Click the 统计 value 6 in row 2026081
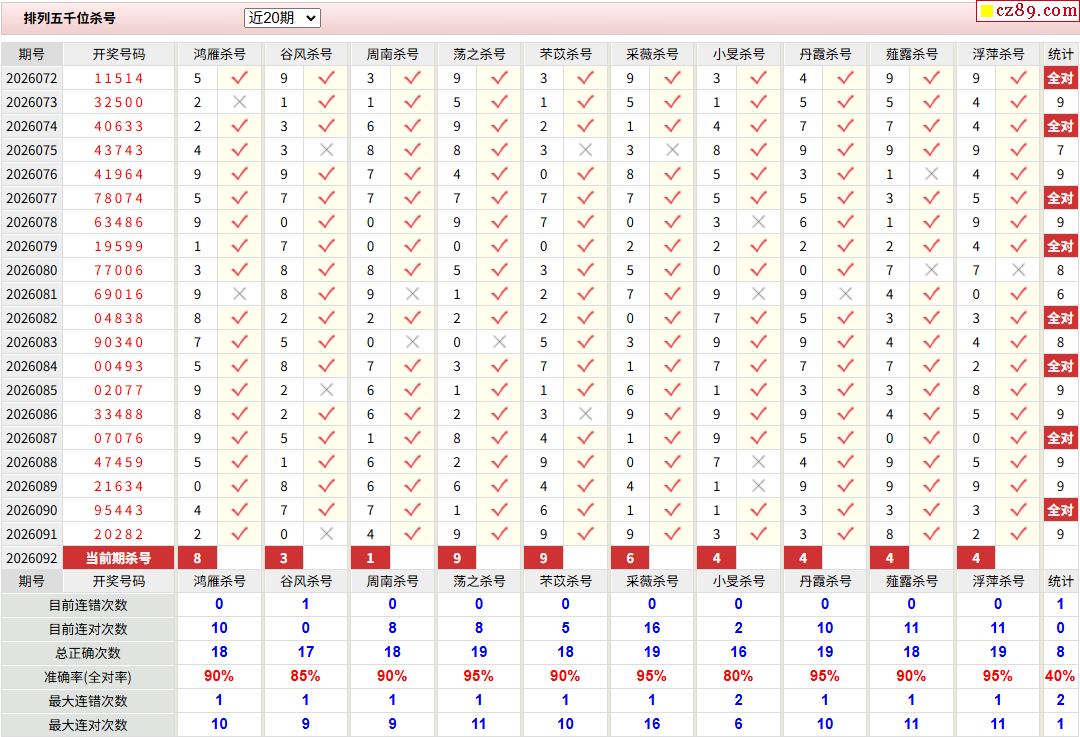 click(x=1060, y=294)
